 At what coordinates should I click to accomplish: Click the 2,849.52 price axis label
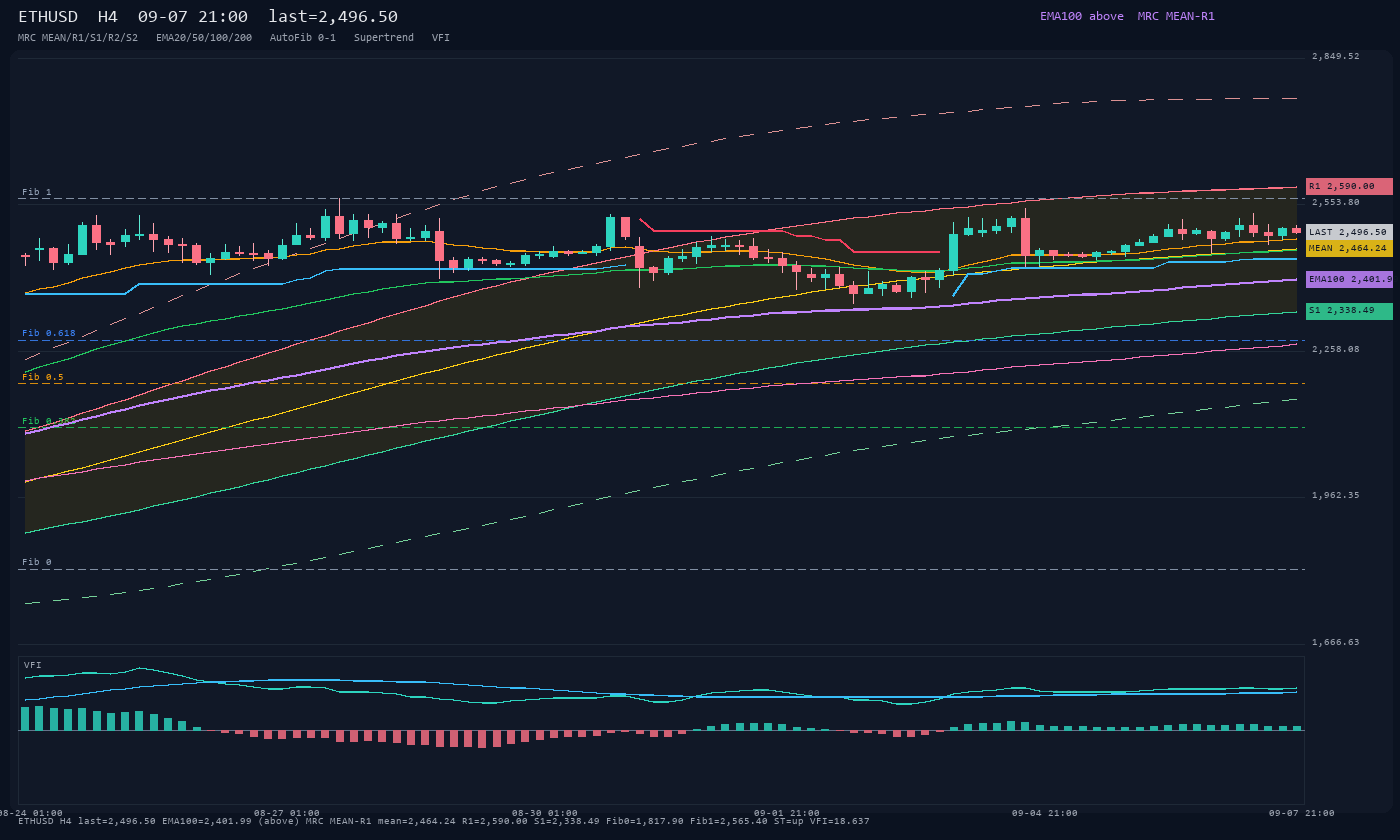point(1336,56)
